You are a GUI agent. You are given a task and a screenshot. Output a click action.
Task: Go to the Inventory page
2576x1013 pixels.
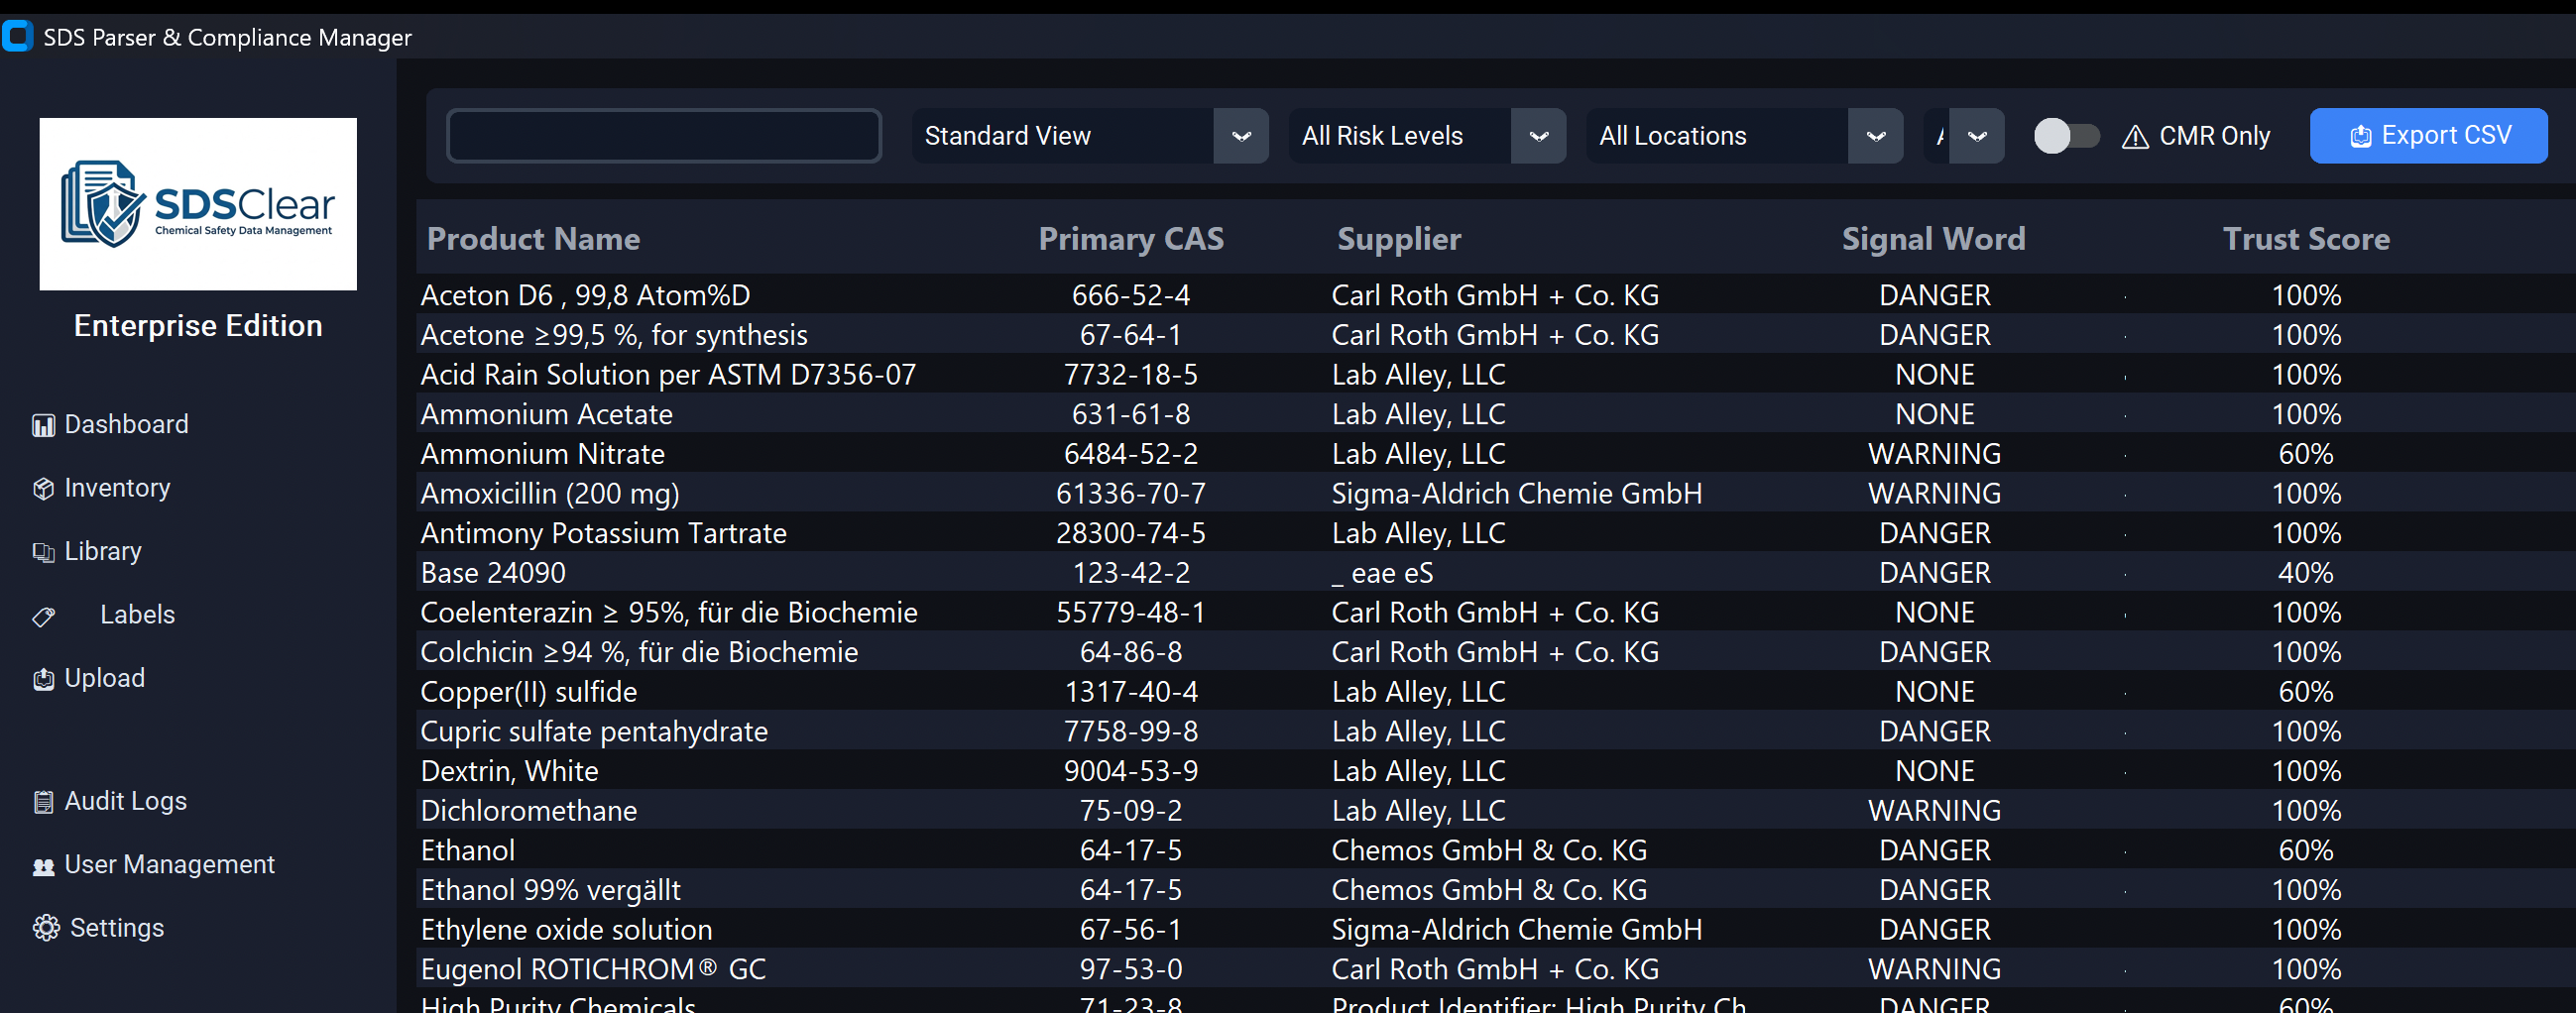117,488
